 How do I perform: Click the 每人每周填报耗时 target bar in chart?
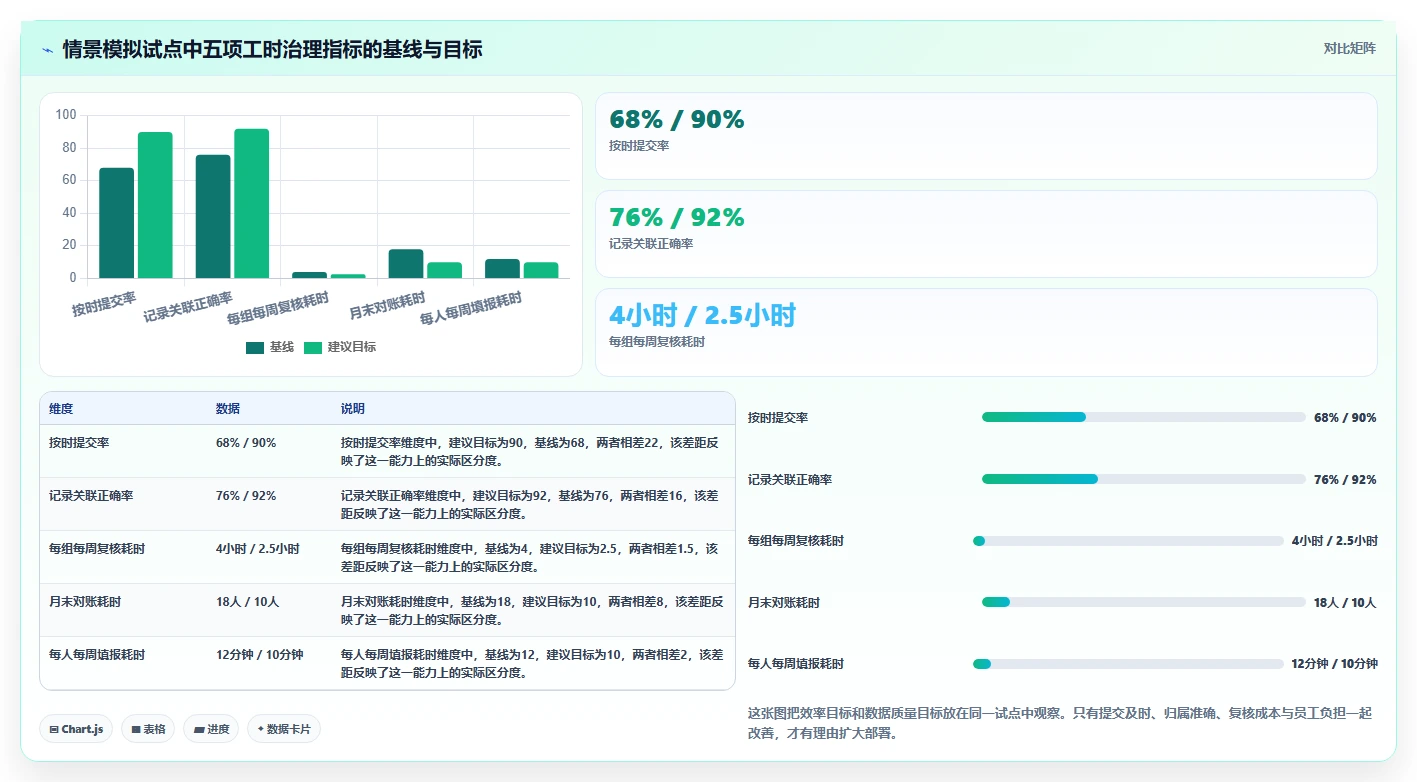point(541,270)
